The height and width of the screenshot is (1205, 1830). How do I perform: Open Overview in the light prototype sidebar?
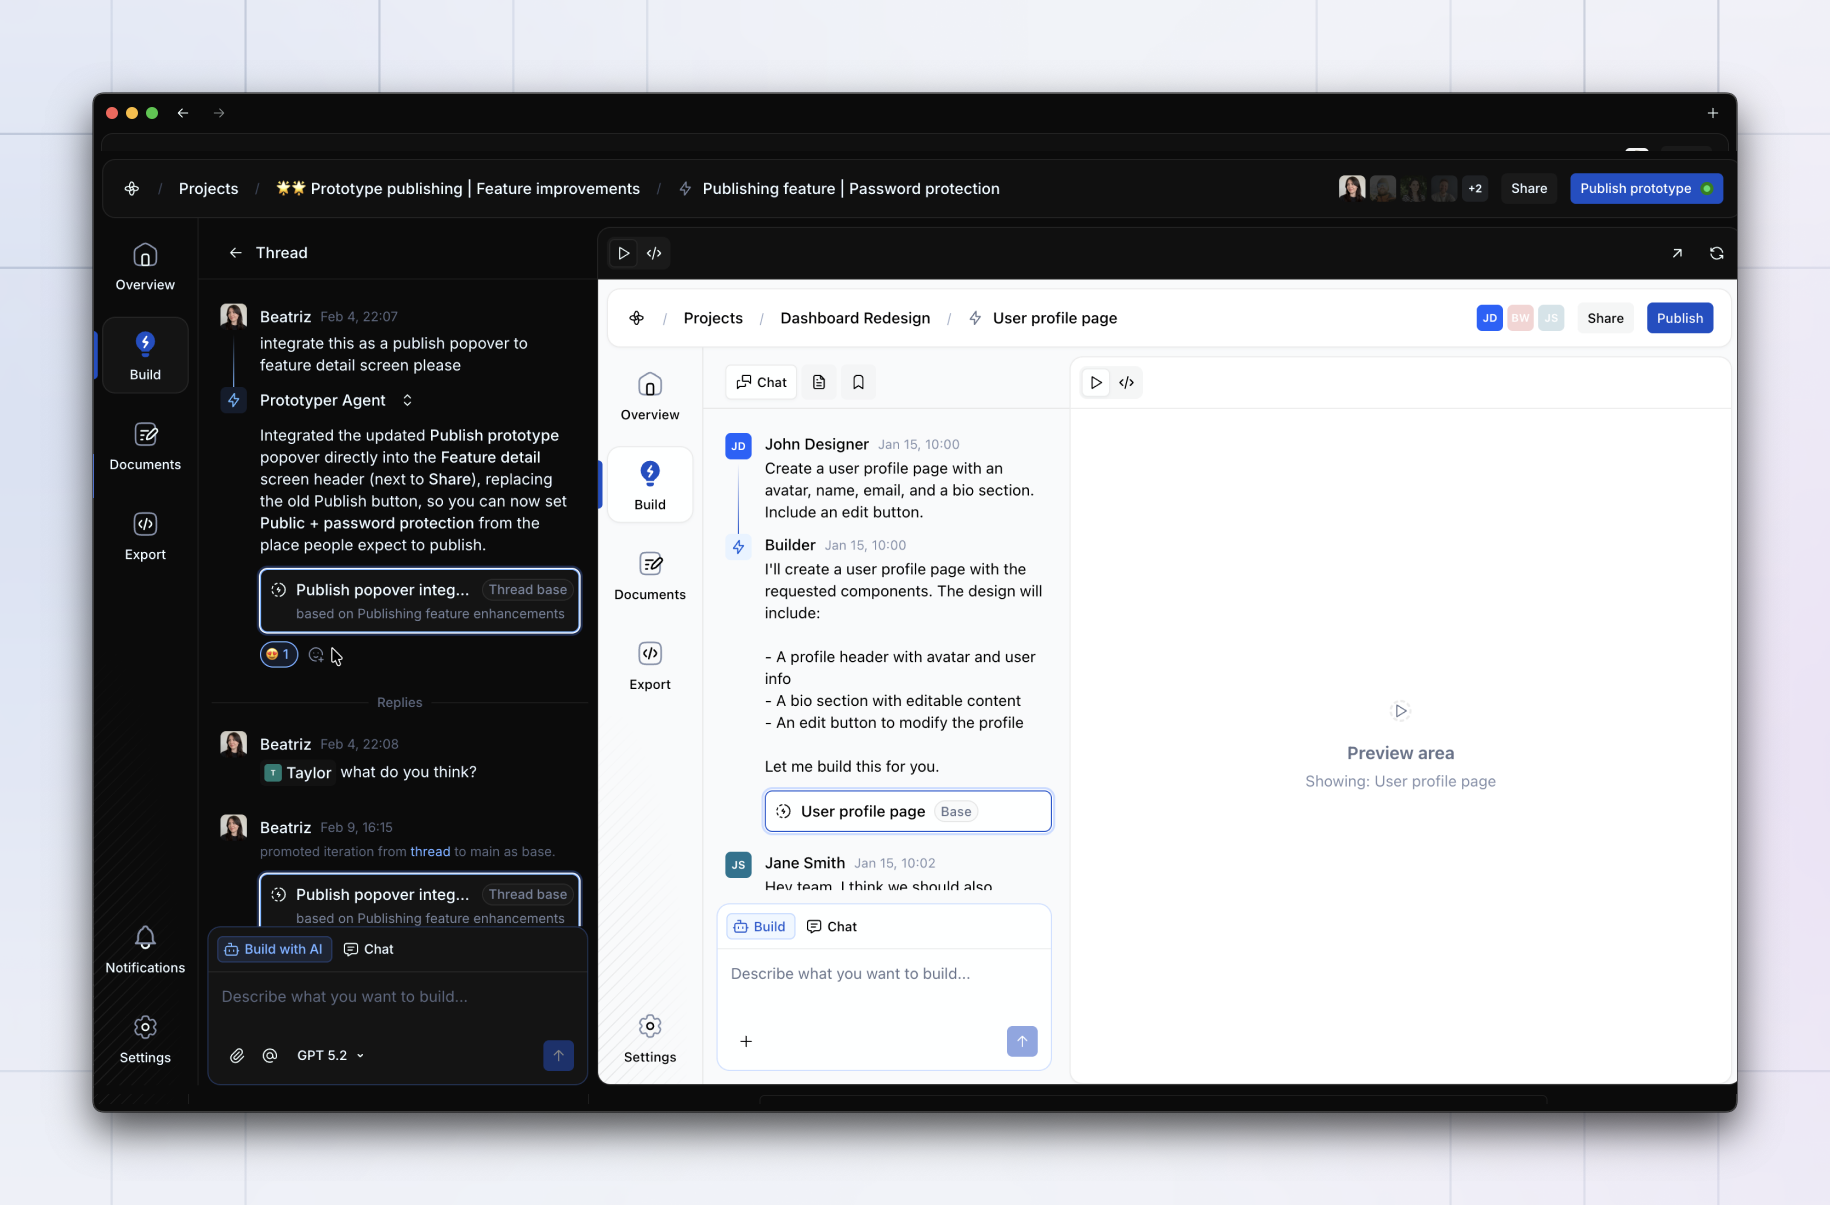coord(650,397)
